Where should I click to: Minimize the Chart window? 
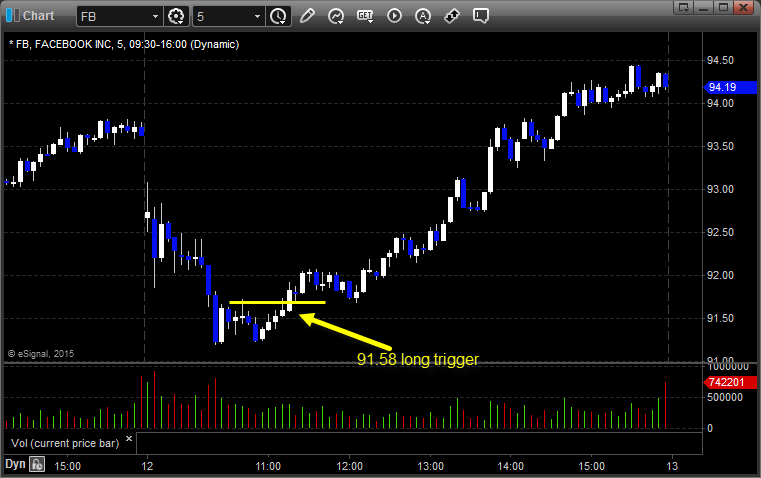(704, 7)
